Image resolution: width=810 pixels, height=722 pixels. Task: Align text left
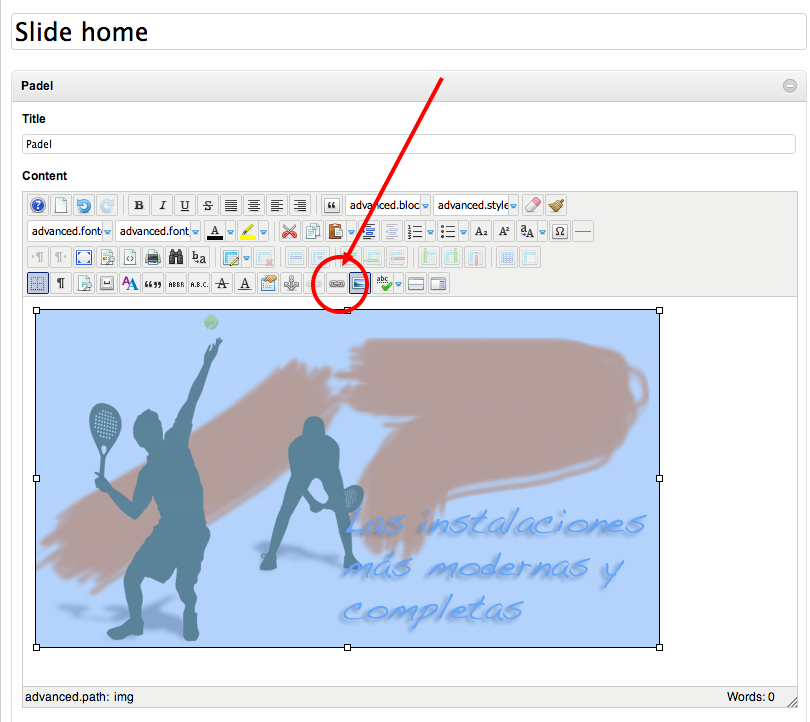pyautogui.click(x=276, y=206)
